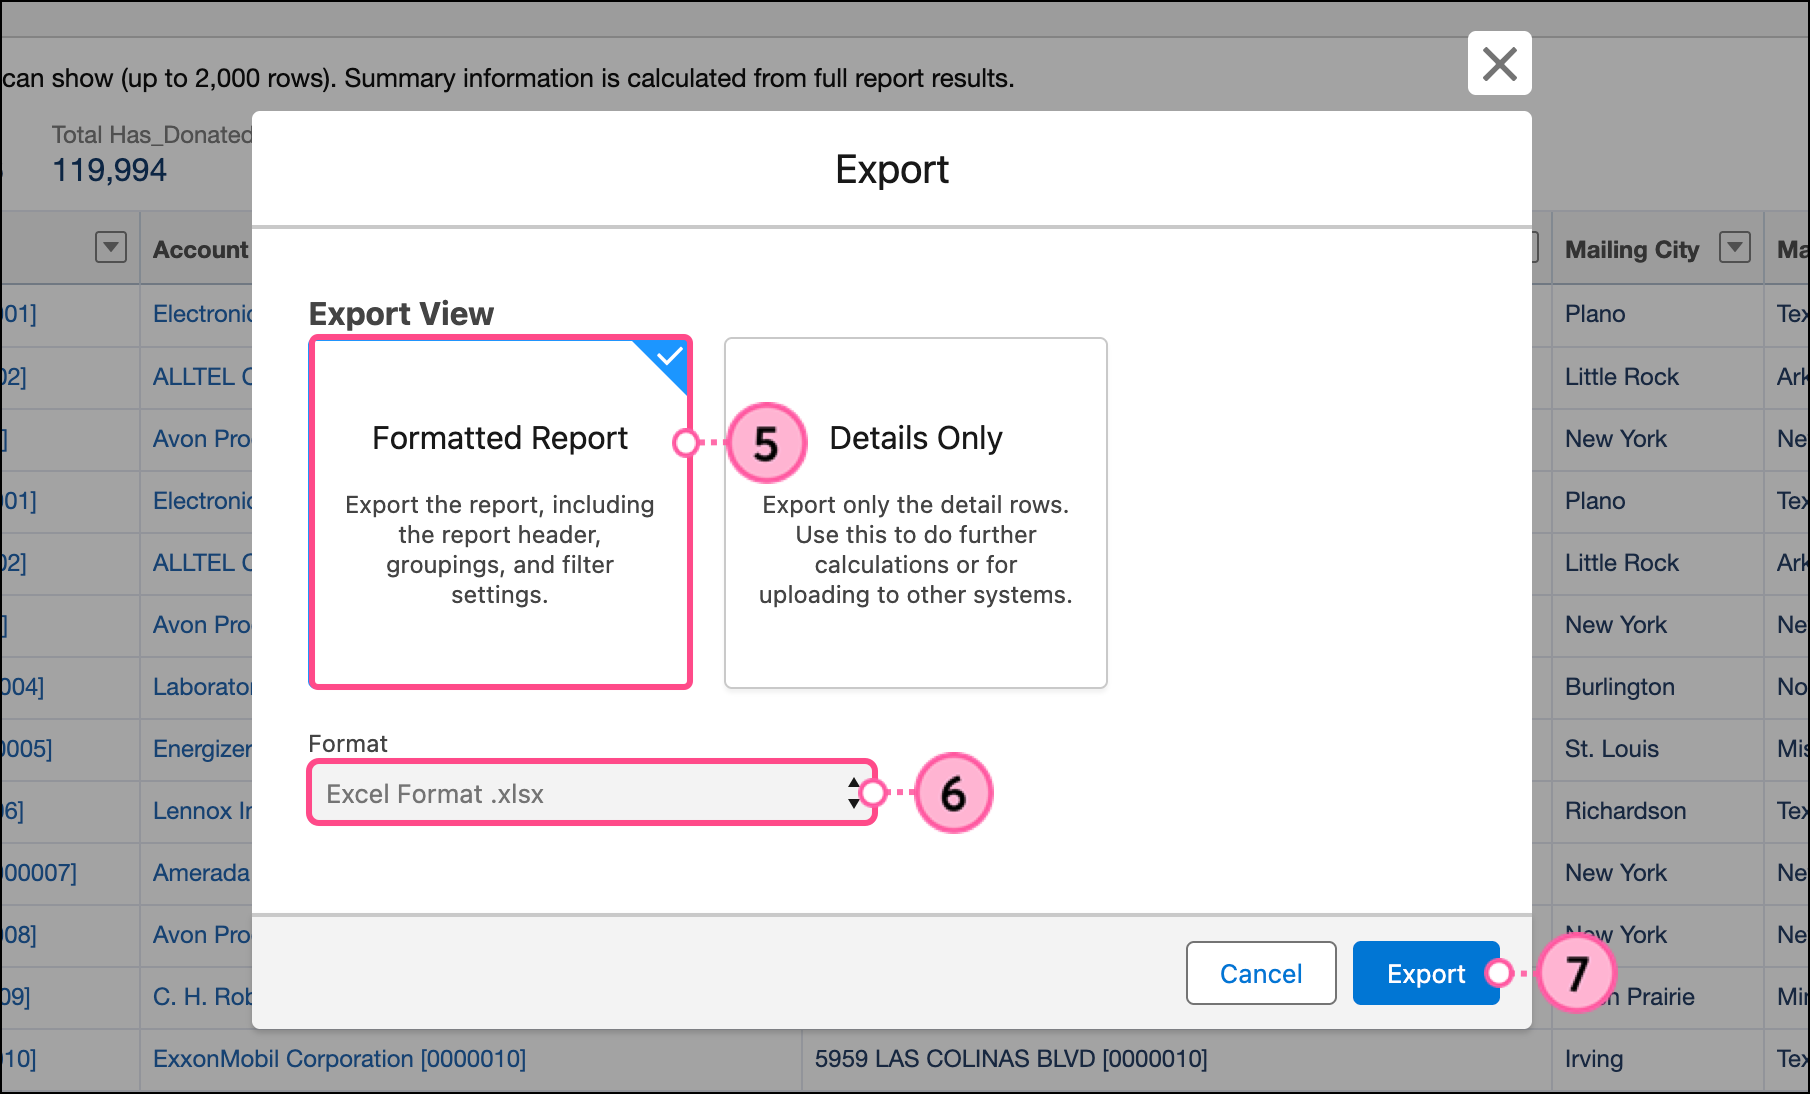Open the Excel Format .xlsx dropdown
The width and height of the screenshot is (1810, 1094).
point(592,793)
